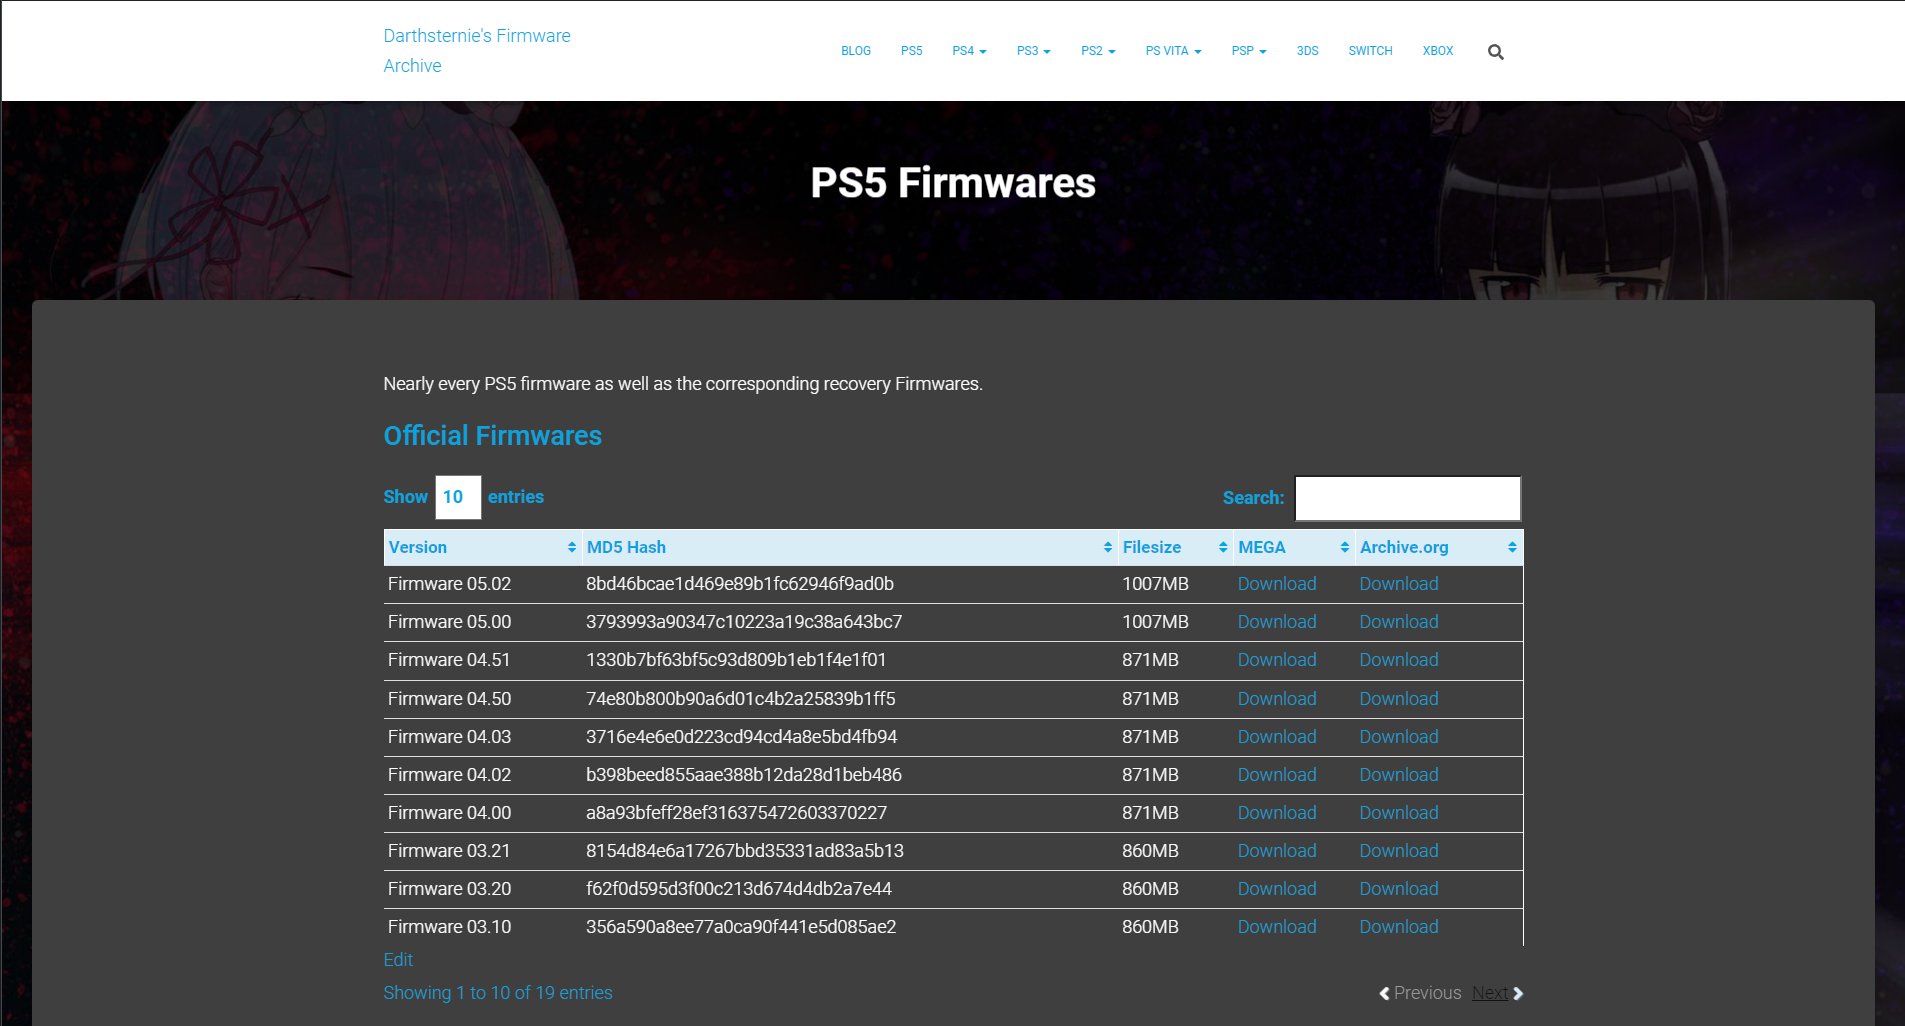Image resolution: width=1905 pixels, height=1026 pixels.
Task: Download Firmware 04.02 from MEGA
Action: (x=1277, y=775)
